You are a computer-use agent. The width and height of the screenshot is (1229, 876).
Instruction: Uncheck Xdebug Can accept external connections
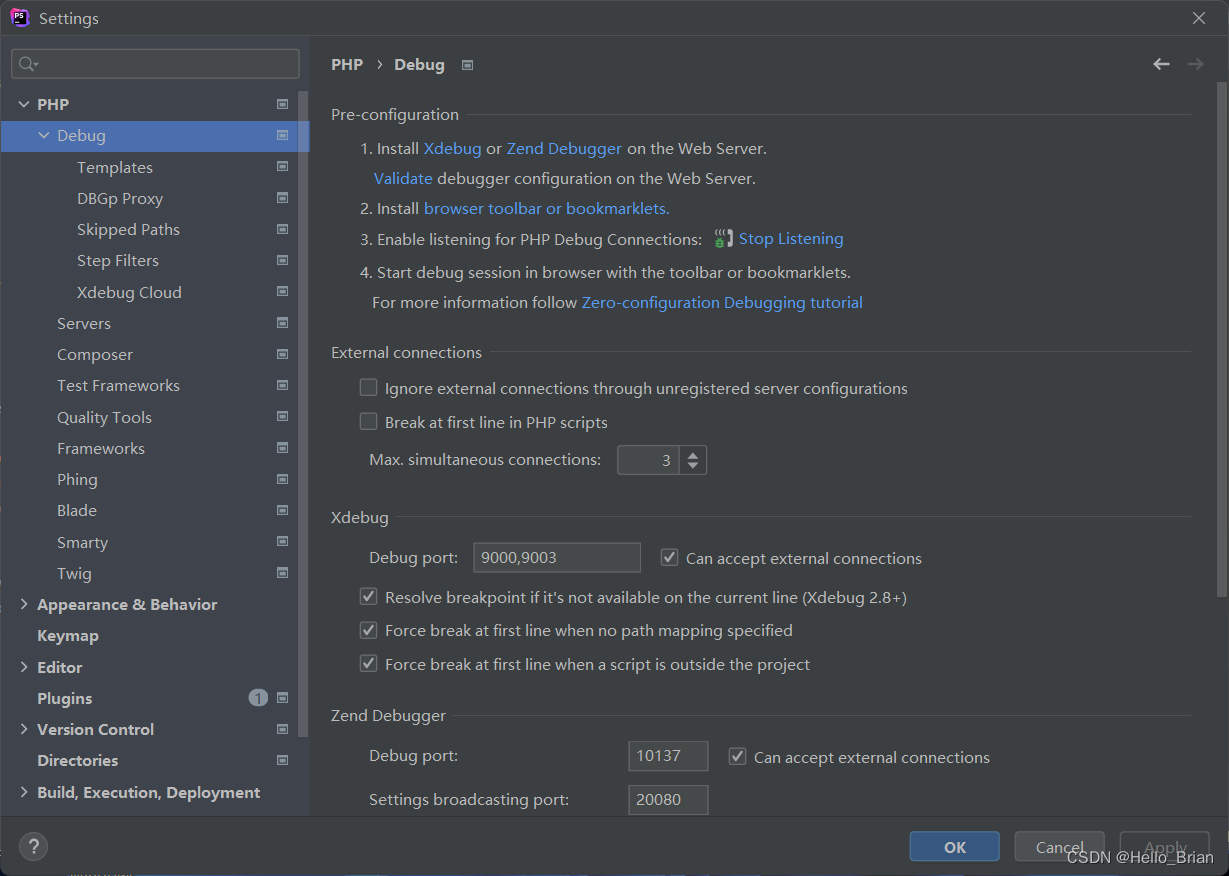[670, 558]
